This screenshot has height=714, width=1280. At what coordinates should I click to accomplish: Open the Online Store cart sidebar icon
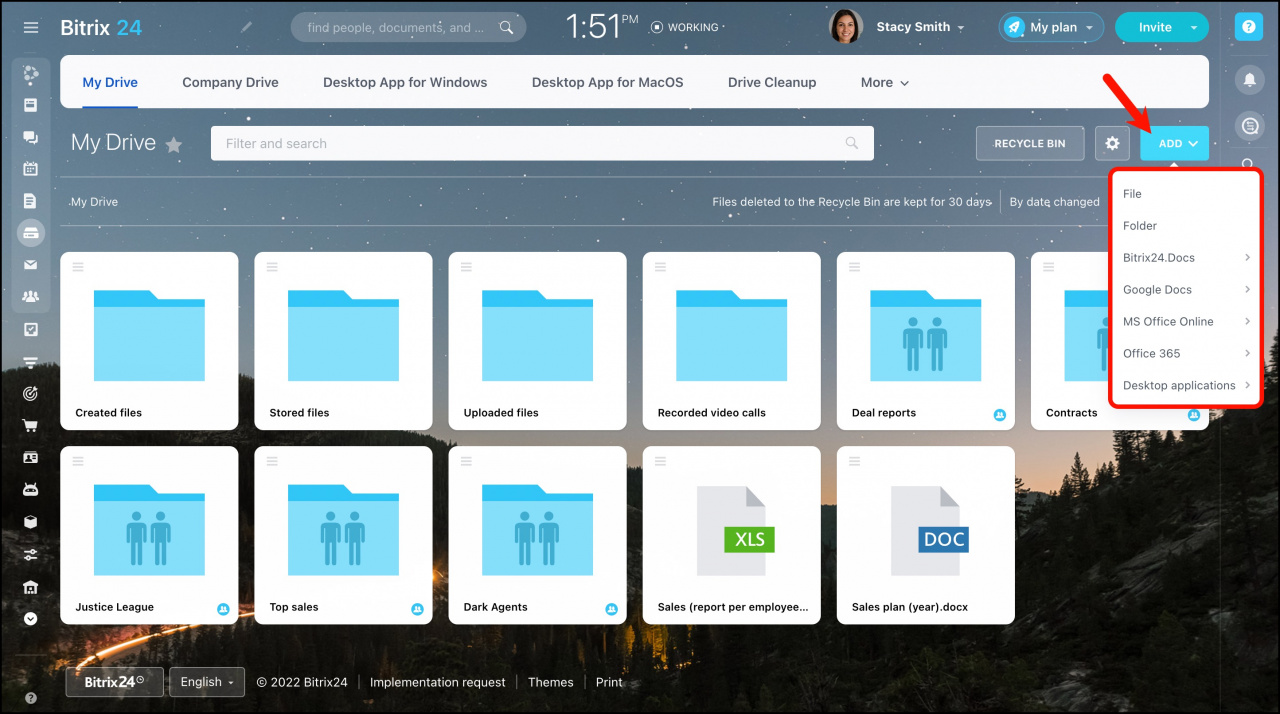(x=31, y=425)
